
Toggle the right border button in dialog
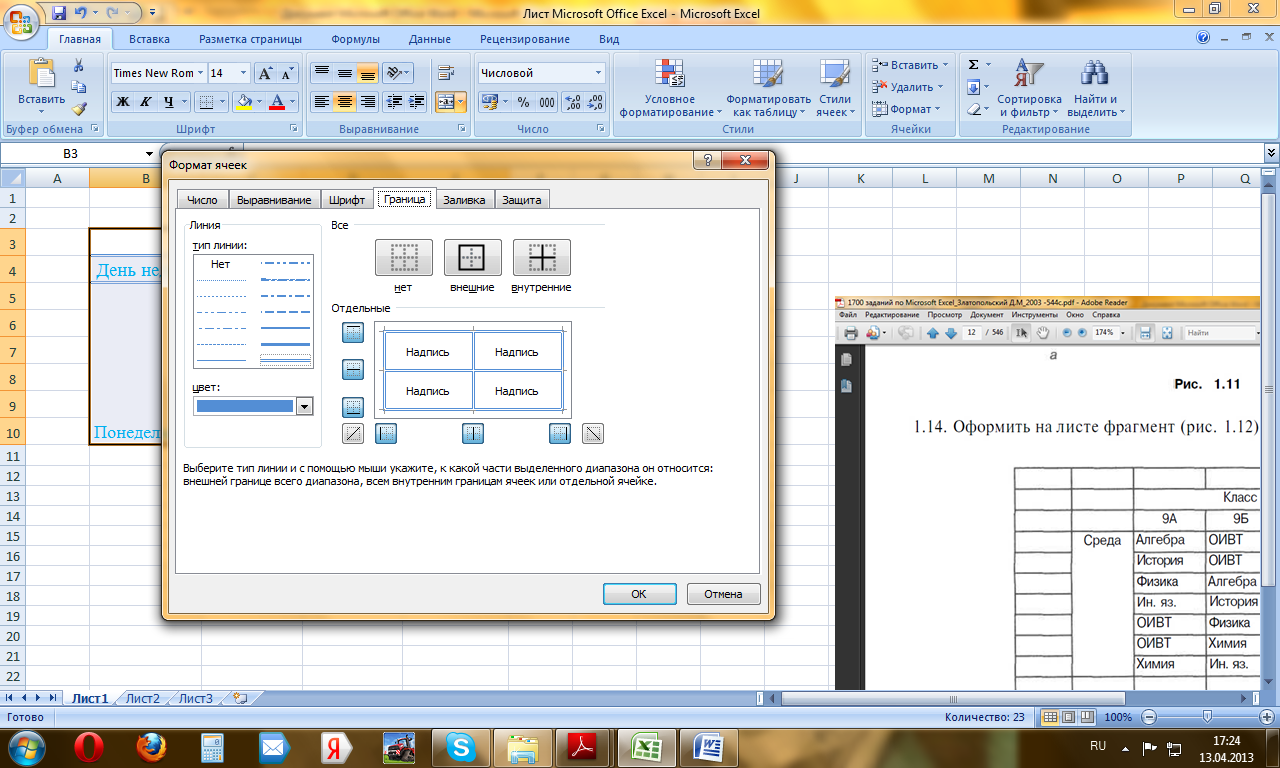(560, 433)
